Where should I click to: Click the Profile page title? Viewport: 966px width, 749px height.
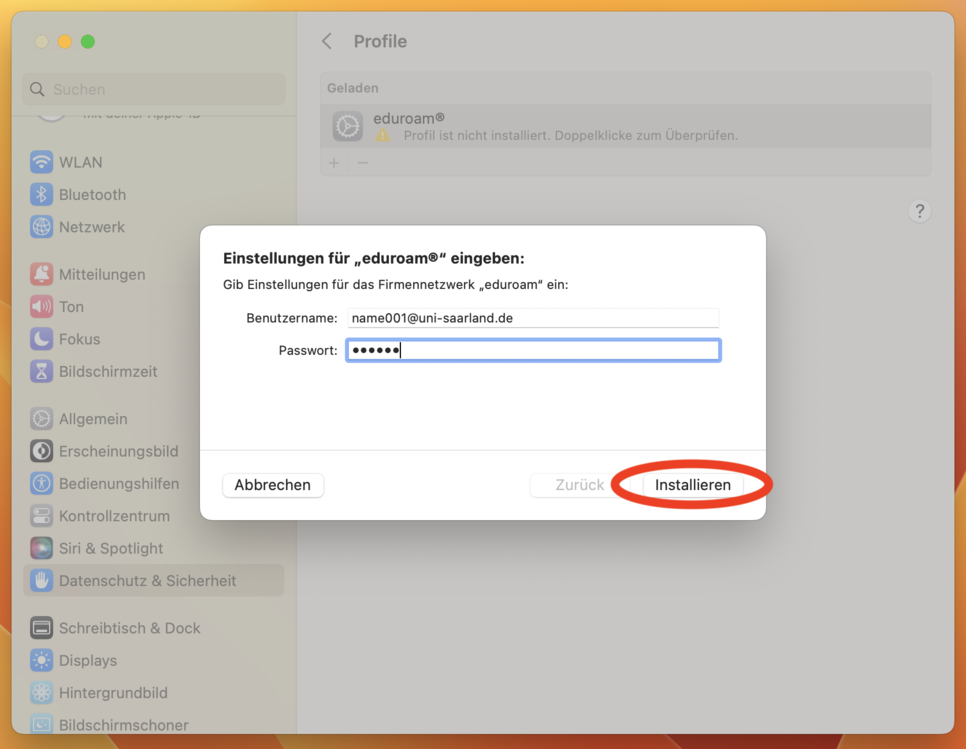click(380, 41)
